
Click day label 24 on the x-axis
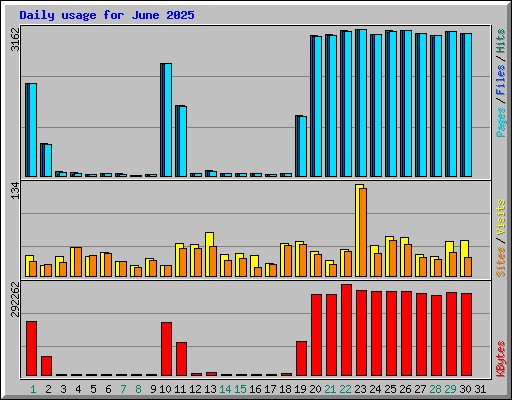pos(375,389)
